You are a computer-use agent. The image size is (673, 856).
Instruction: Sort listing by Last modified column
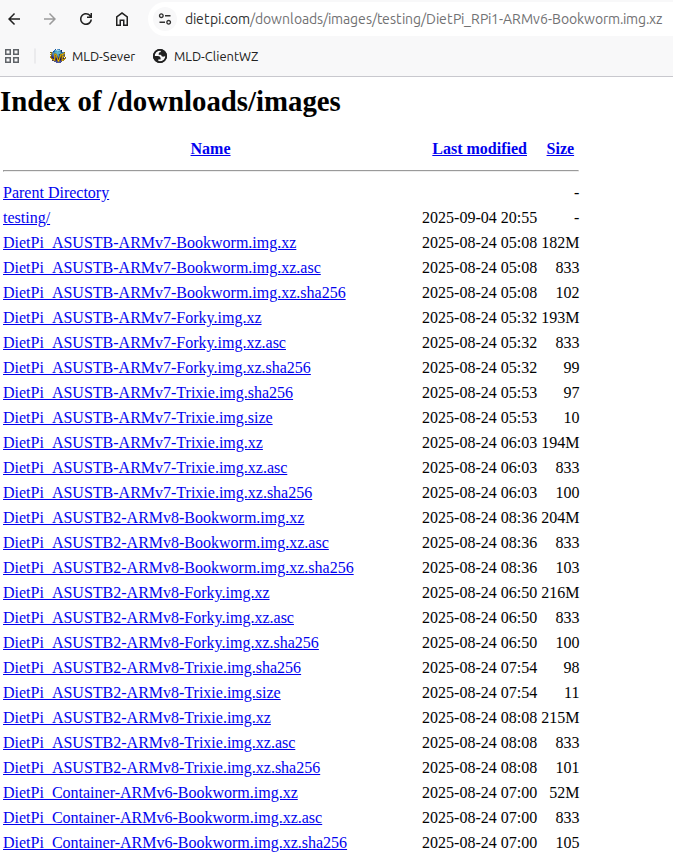tap(479, 149)
